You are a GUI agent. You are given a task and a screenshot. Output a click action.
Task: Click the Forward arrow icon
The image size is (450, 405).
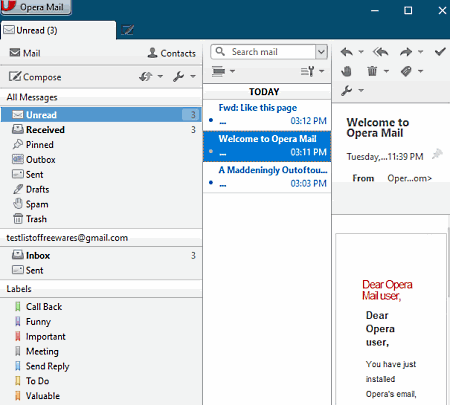click(x=406, y=52)
